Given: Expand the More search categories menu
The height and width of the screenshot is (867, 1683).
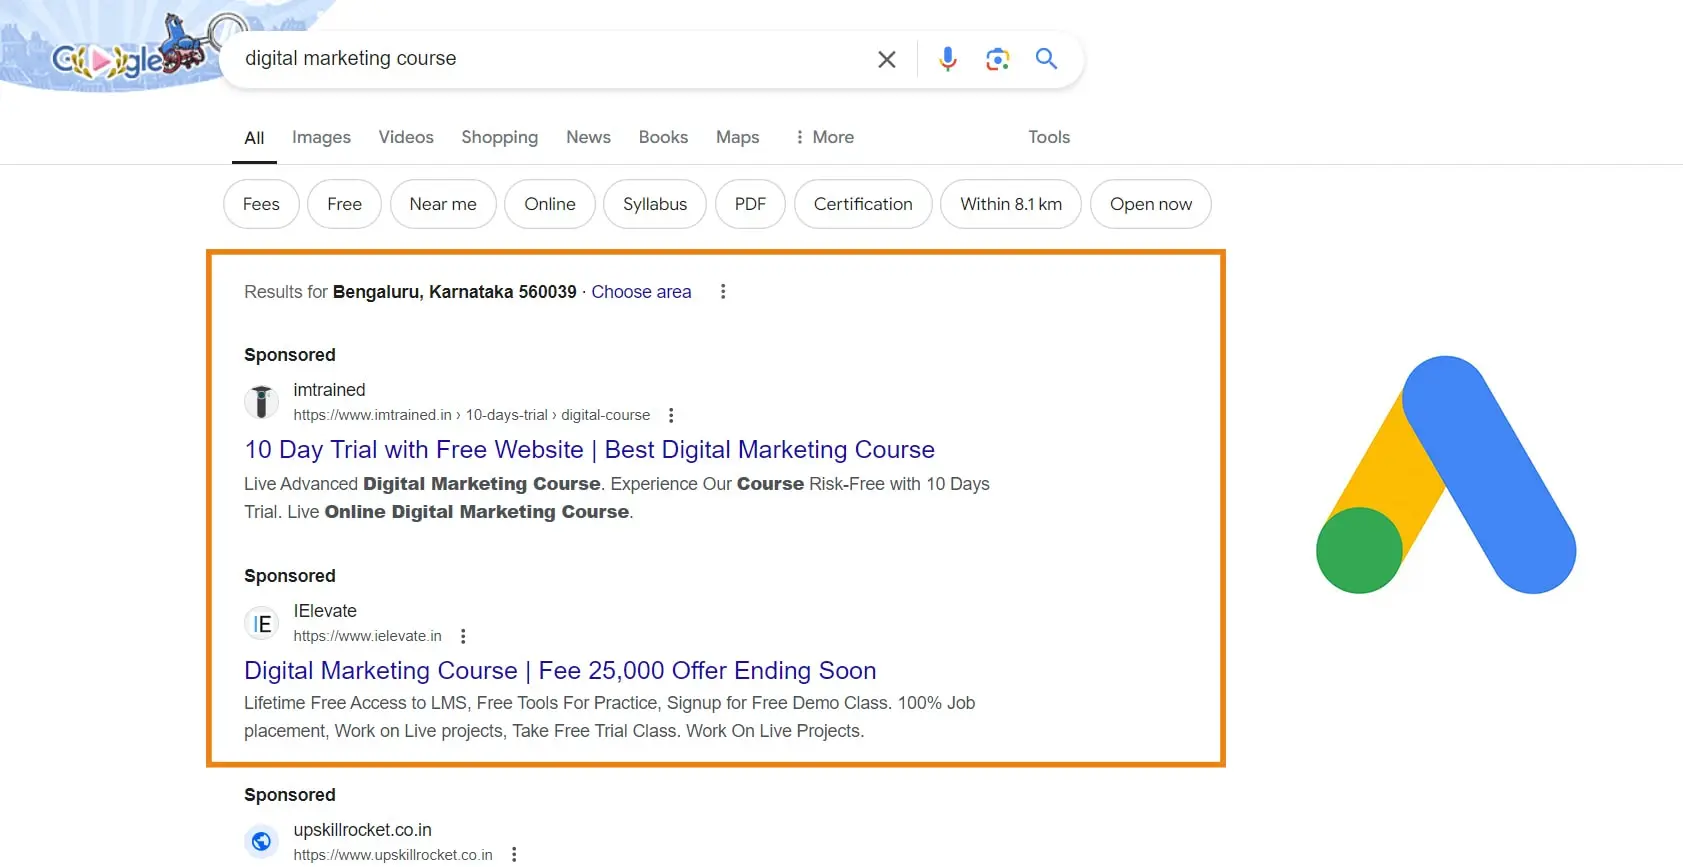Looking at the screenshot, I should click(824, 137).
